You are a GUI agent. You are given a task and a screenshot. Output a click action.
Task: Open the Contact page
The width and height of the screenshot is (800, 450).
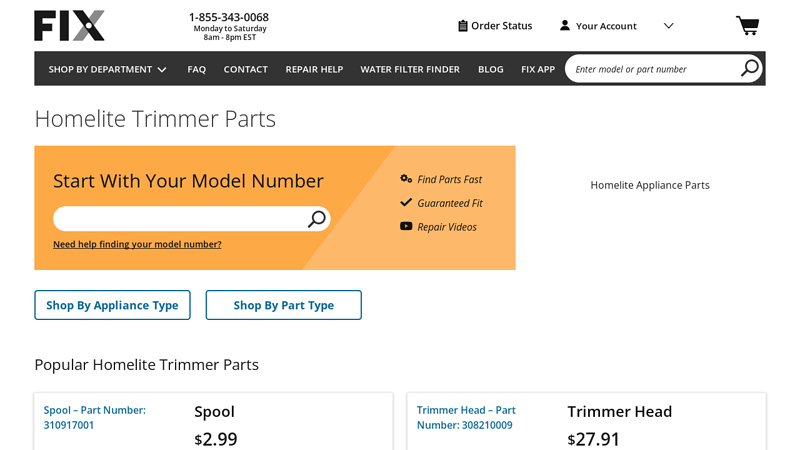tap(245, 69)
